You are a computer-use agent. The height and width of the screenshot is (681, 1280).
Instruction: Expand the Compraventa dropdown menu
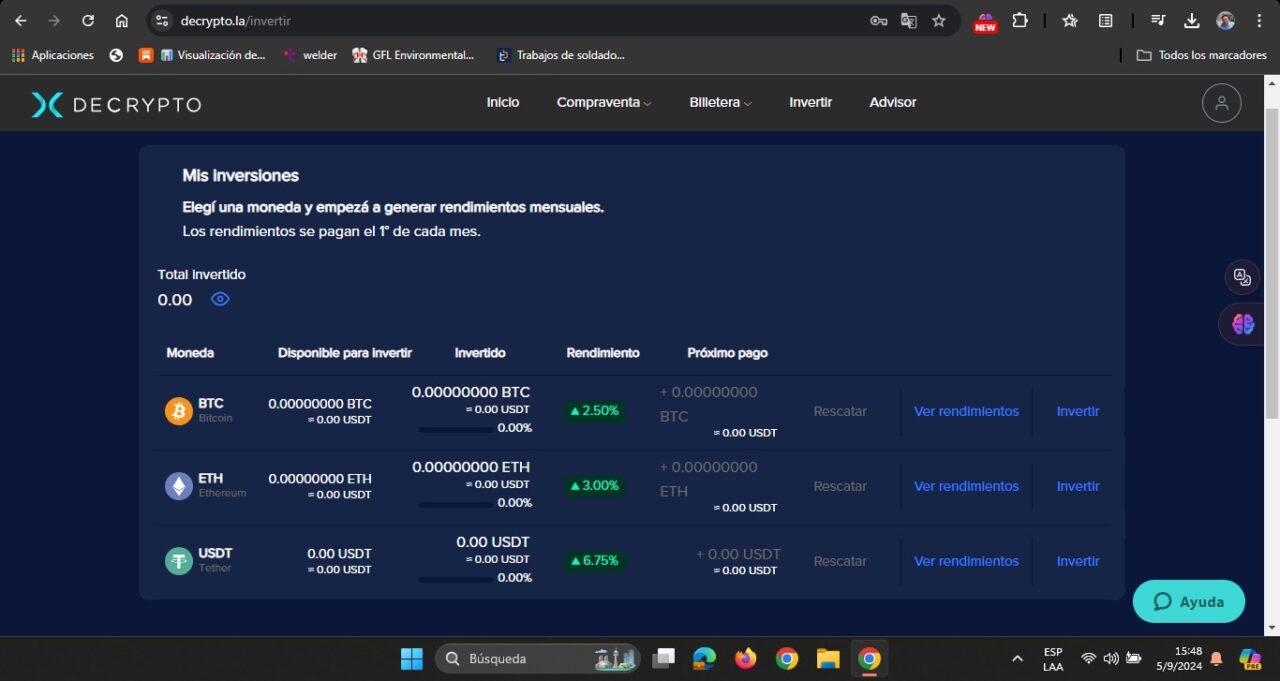point(604,102)
